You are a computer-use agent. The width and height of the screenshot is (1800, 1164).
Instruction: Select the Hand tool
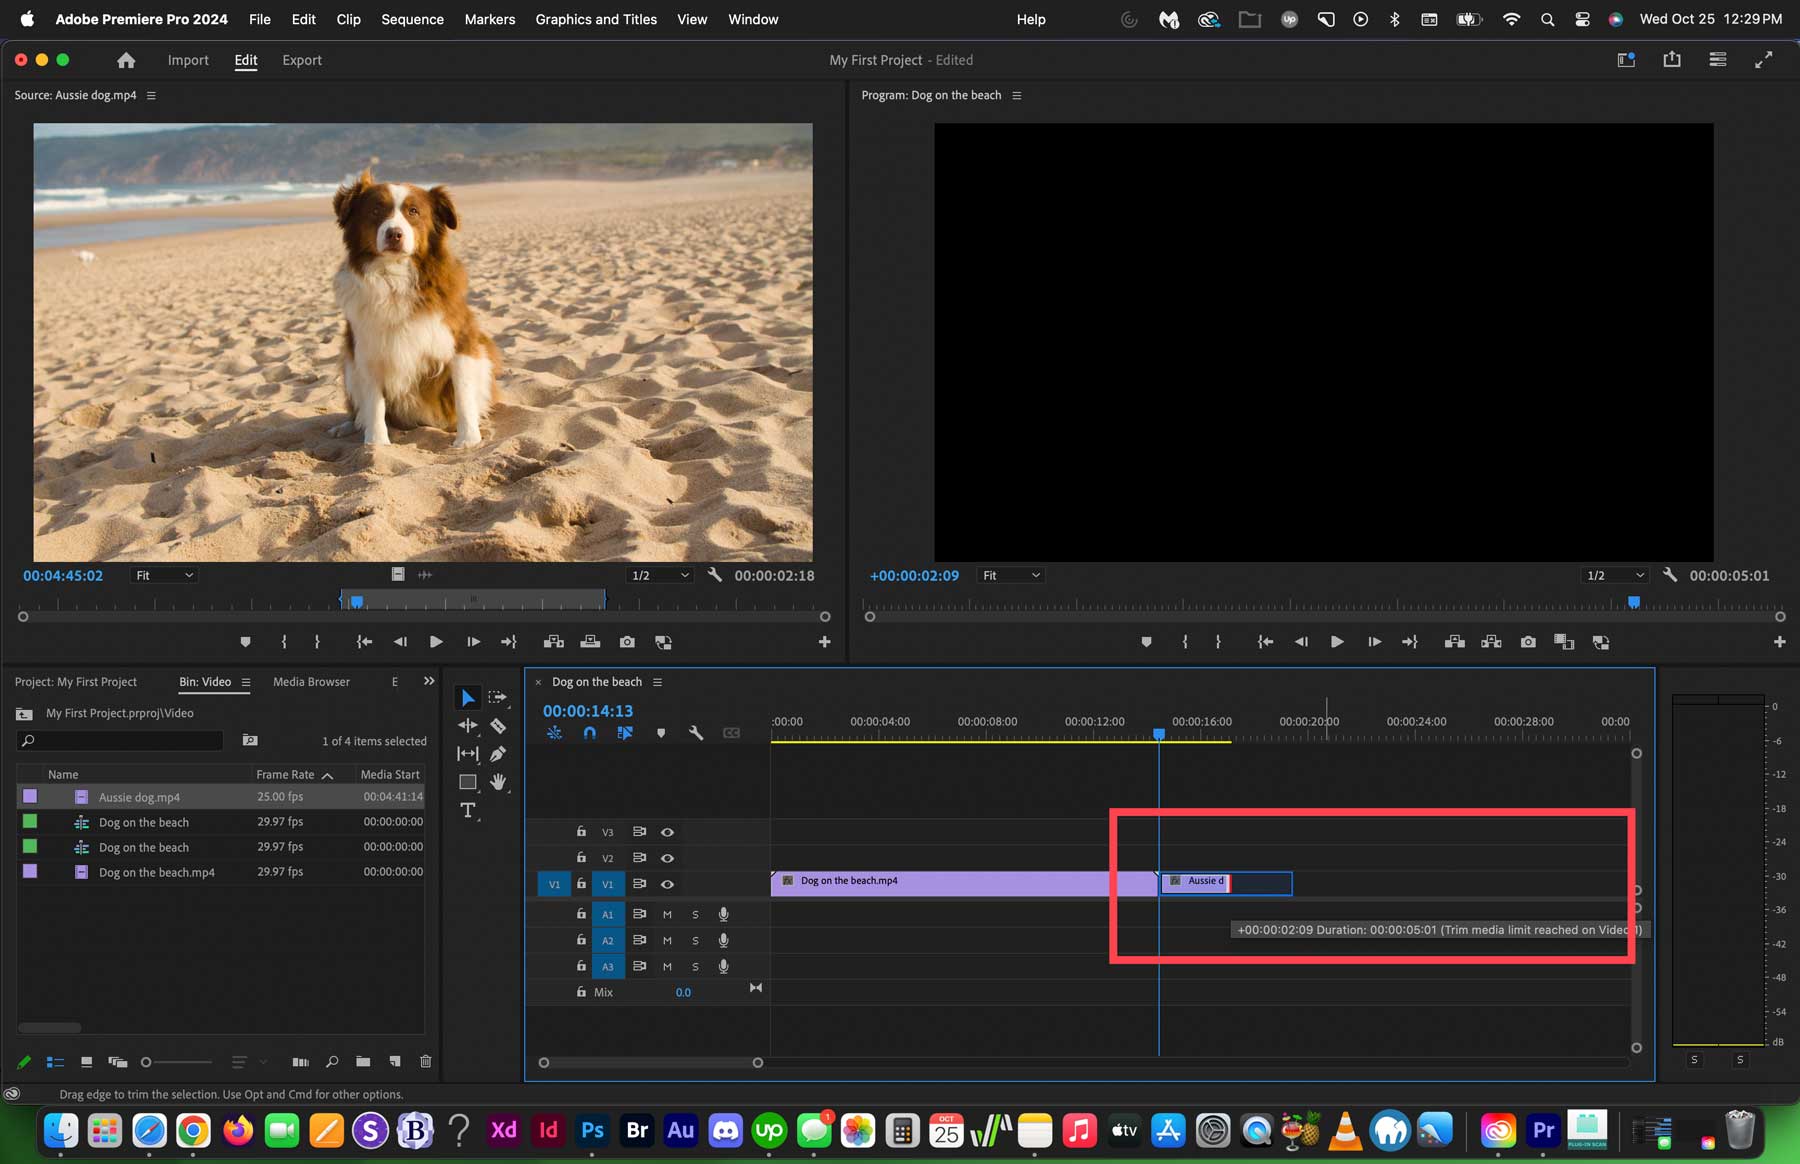(x=498, y=782)
